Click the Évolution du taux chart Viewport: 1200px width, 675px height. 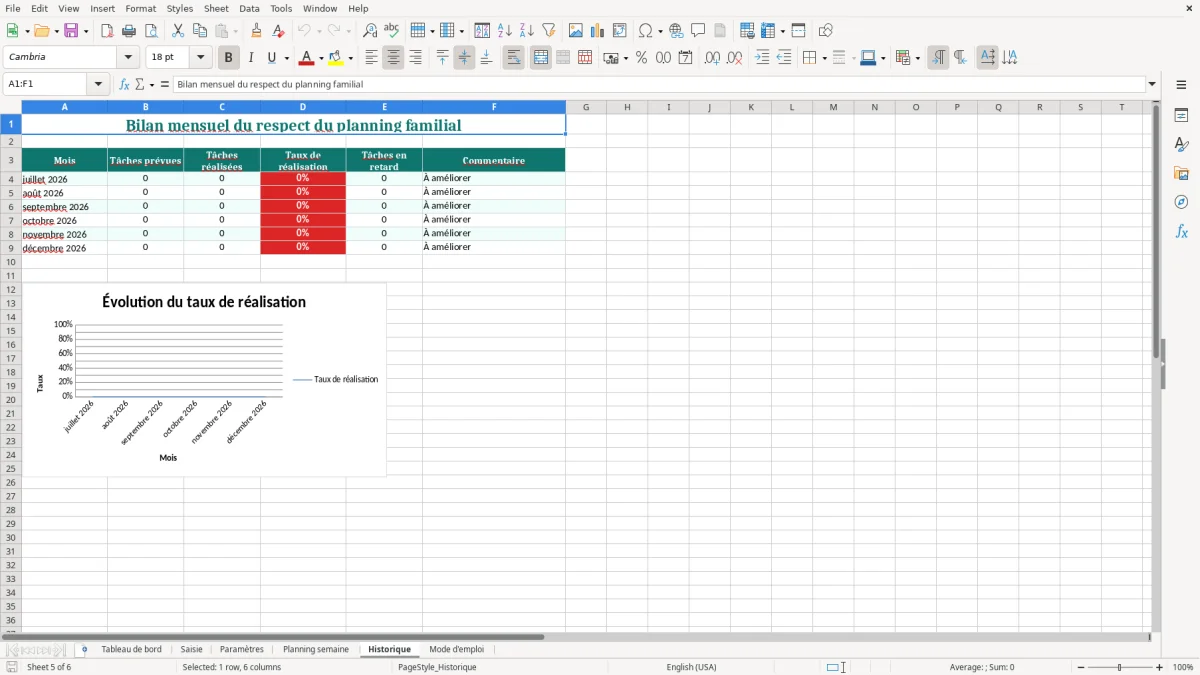point(204,380)
